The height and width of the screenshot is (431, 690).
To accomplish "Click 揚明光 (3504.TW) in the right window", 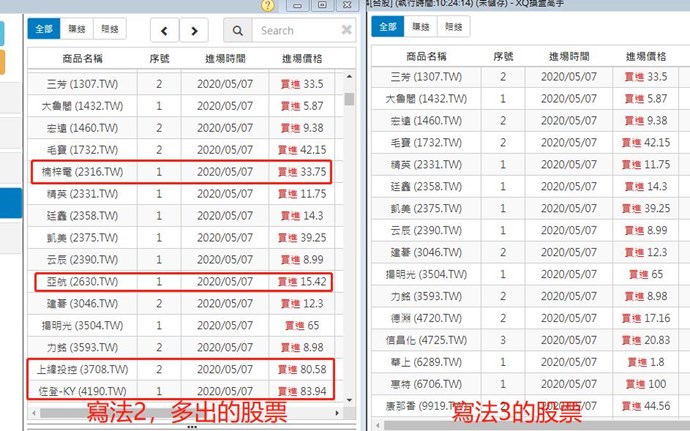I will pyautogui.click(x=426, y=275).
